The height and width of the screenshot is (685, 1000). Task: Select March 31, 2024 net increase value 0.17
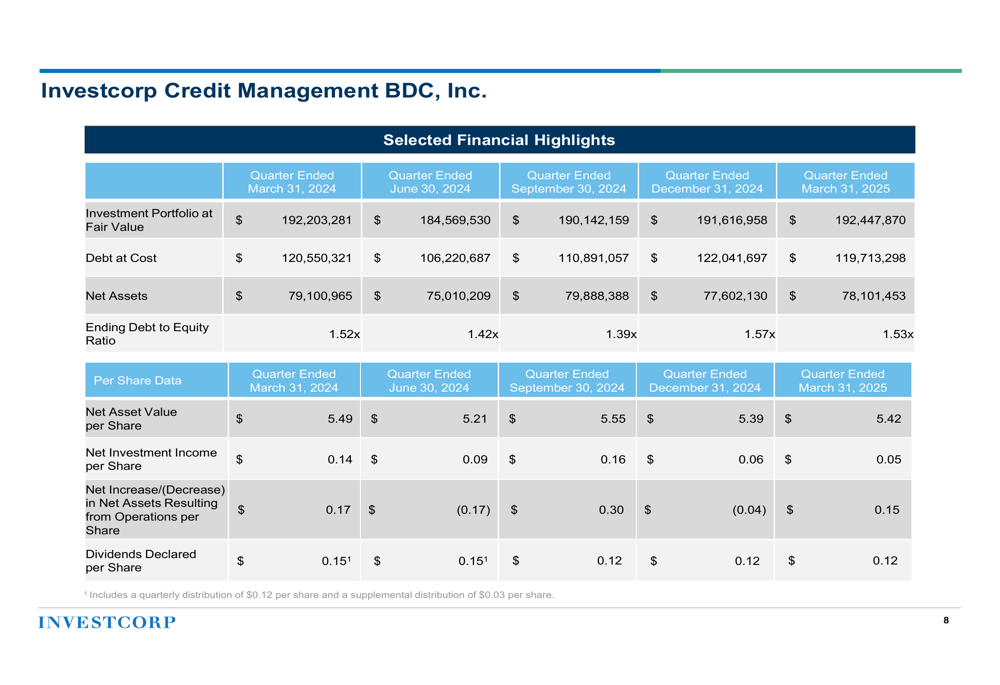pos(338,510)
